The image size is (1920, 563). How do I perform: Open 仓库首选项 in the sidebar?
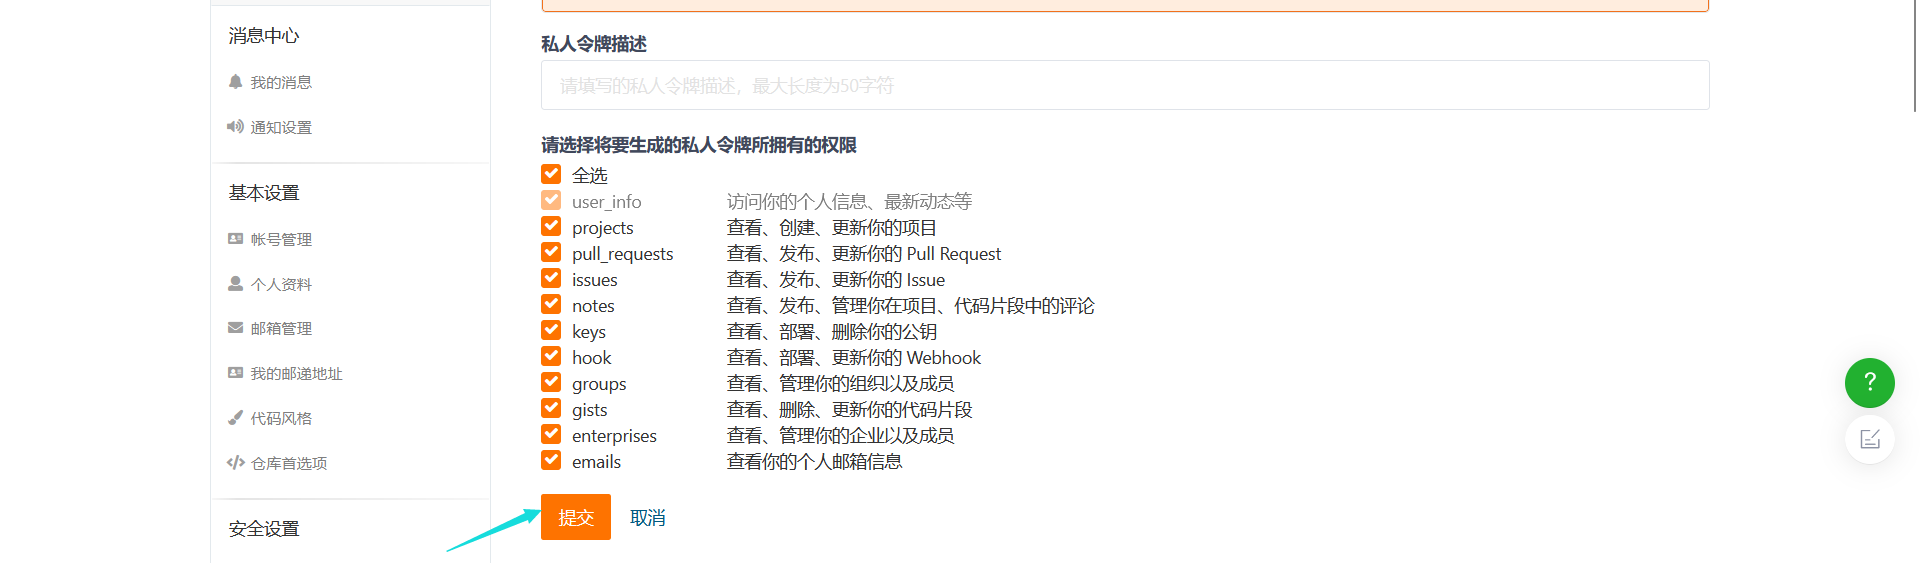click(289, 463)
